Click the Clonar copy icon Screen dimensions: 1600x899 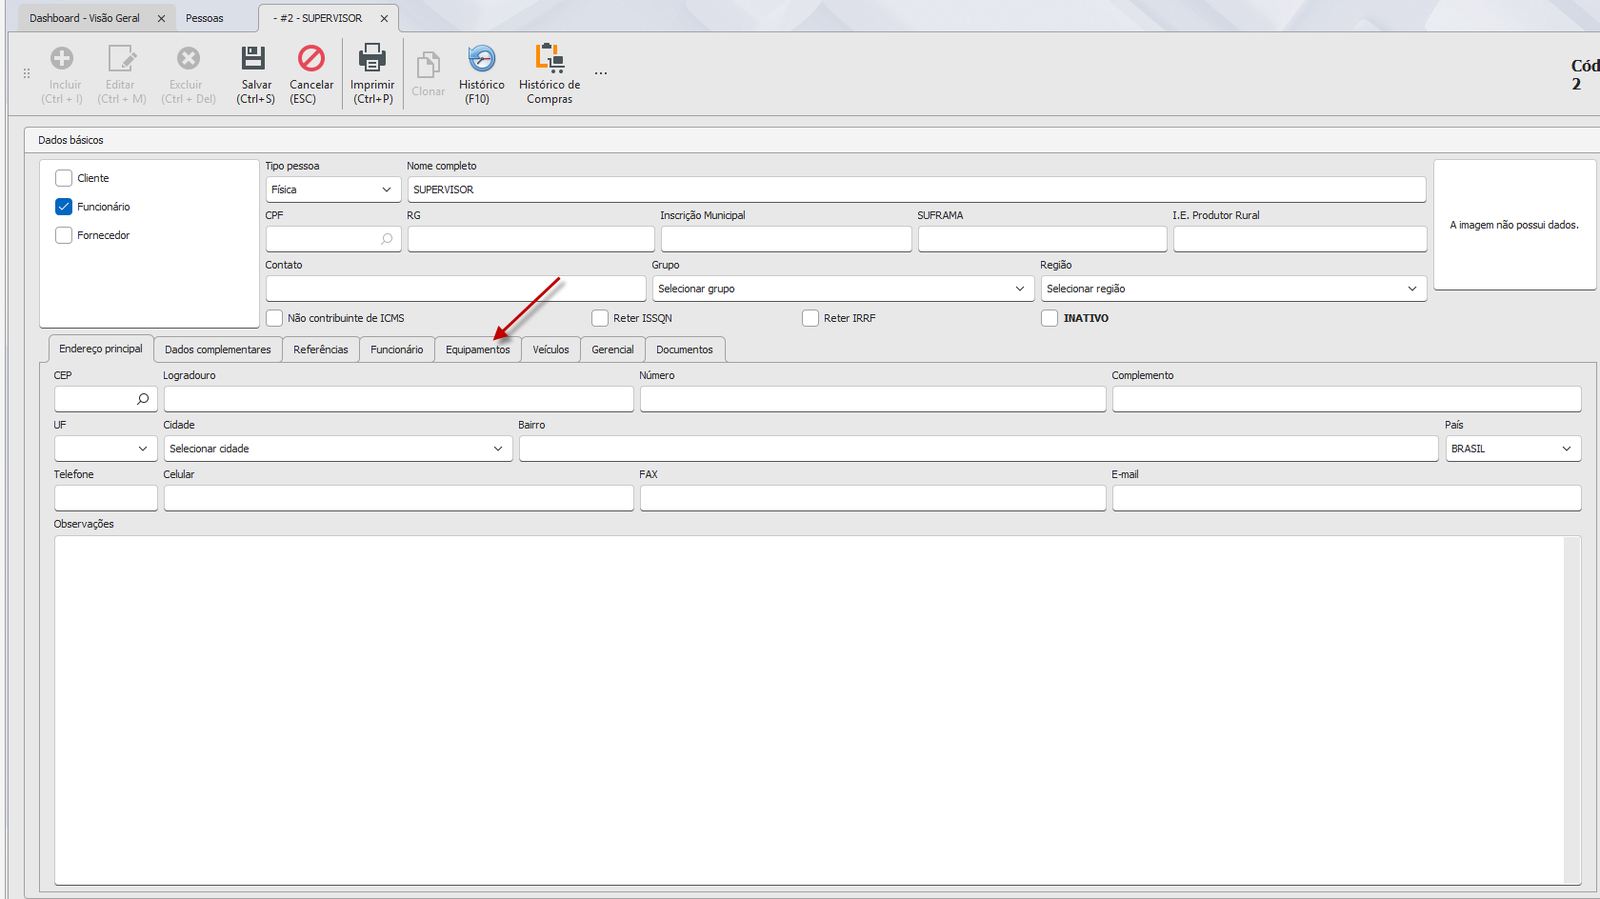(428, 65)
